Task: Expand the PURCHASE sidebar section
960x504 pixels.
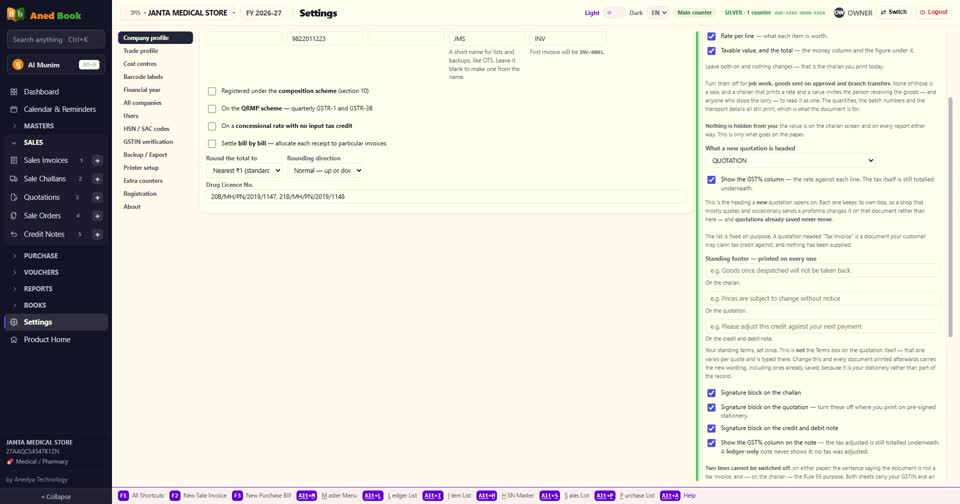Action: click(40, 255)
